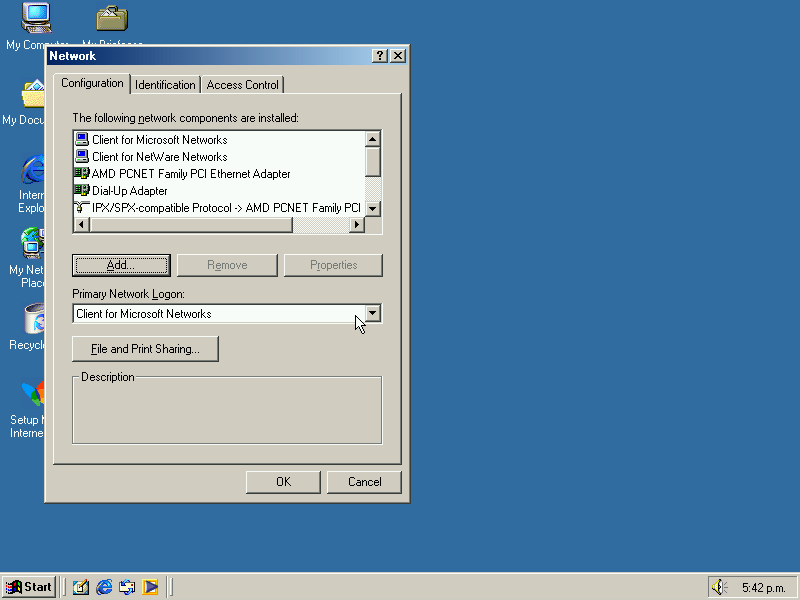The image size is (800, 600).
Task: Switch to the Identification tab
Action: (165, 85)
